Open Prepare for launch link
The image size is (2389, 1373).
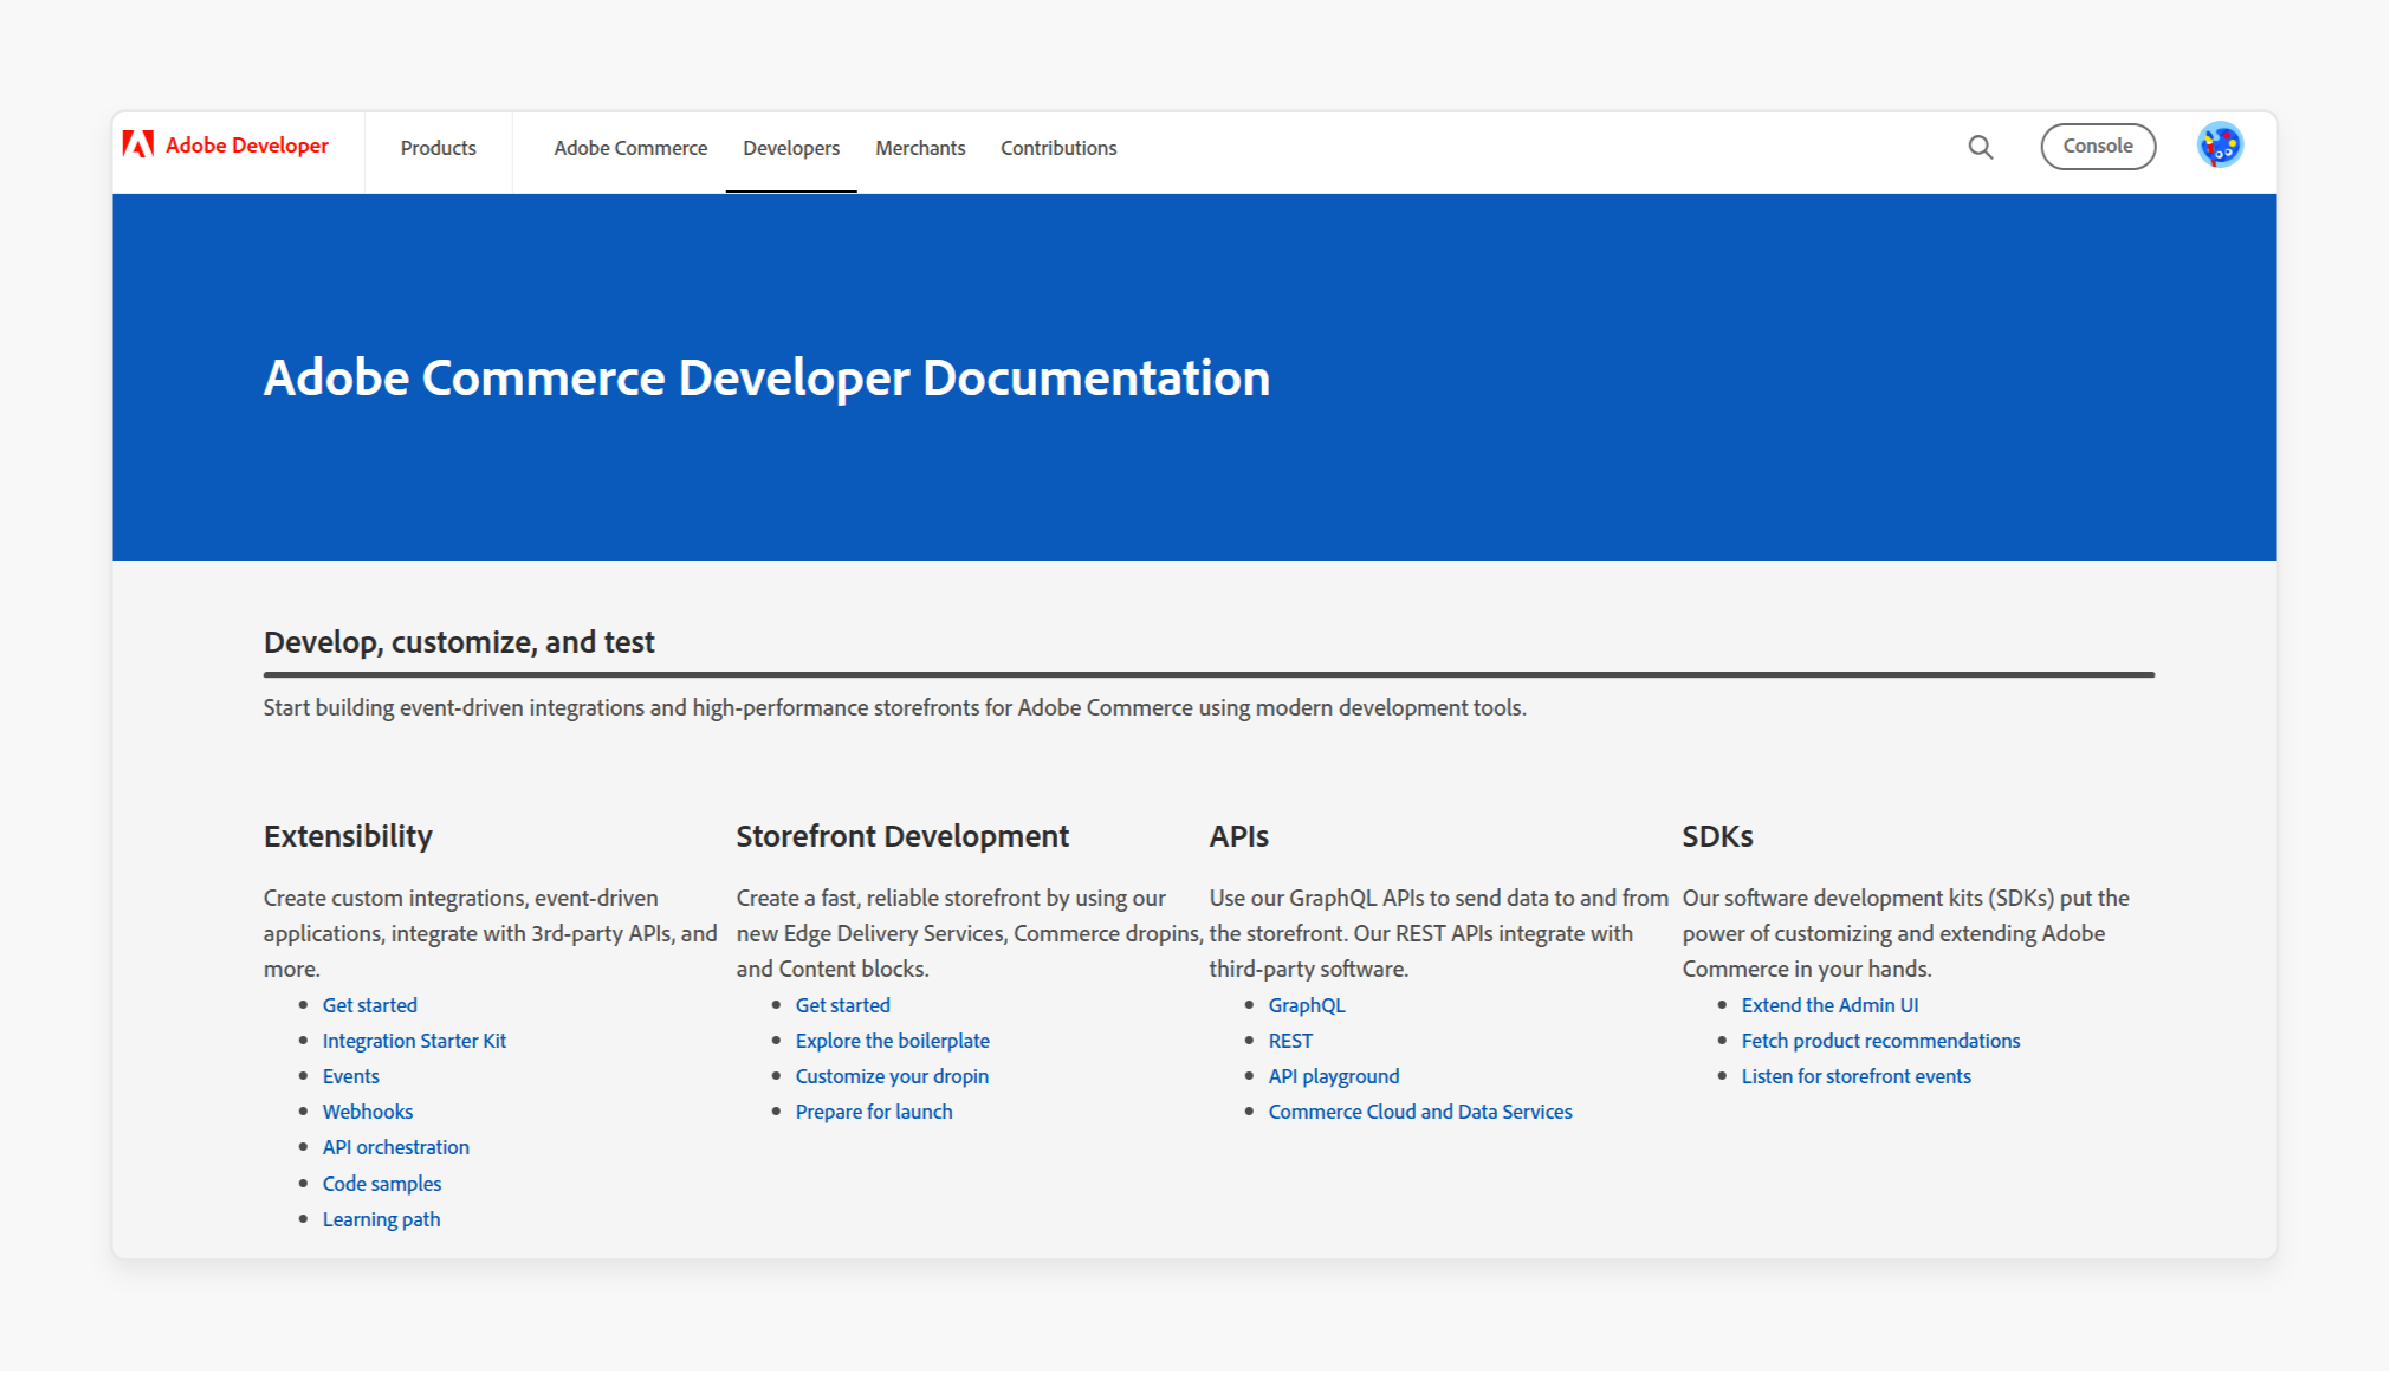pos(873,1112)
